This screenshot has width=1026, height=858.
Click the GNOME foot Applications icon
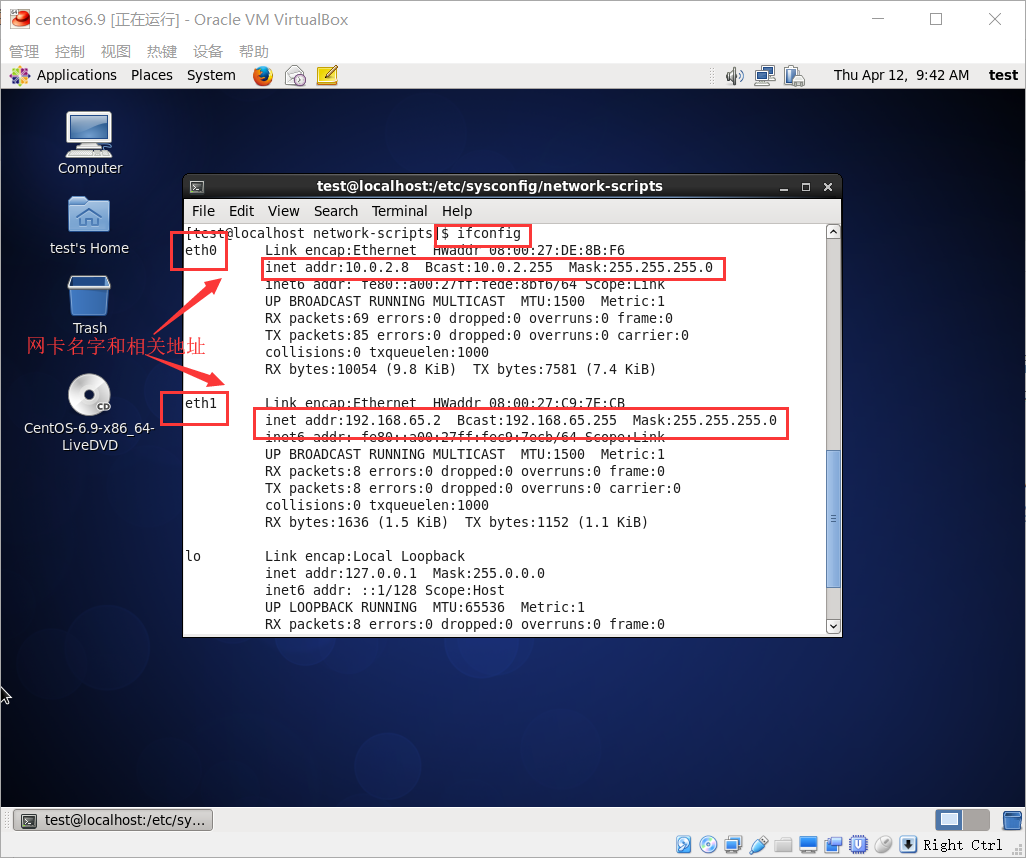coord(20,76)
